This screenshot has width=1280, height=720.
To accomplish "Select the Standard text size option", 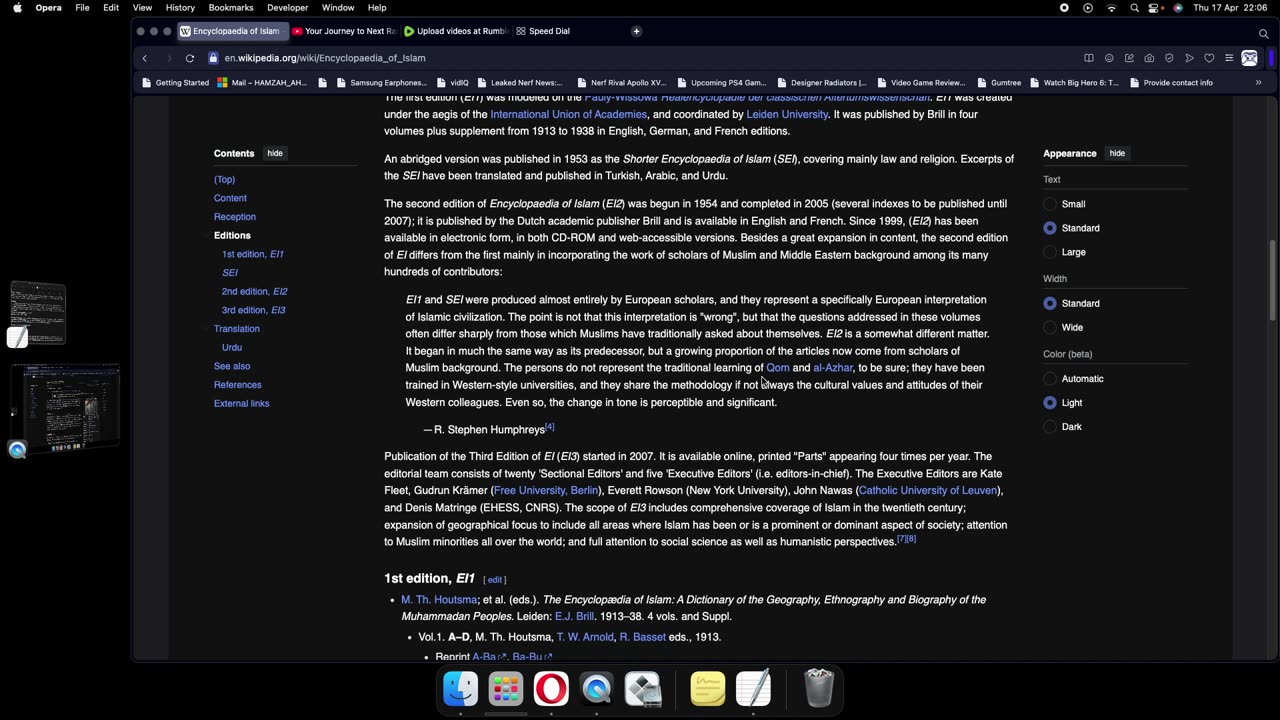I will tap(1050, 228).
